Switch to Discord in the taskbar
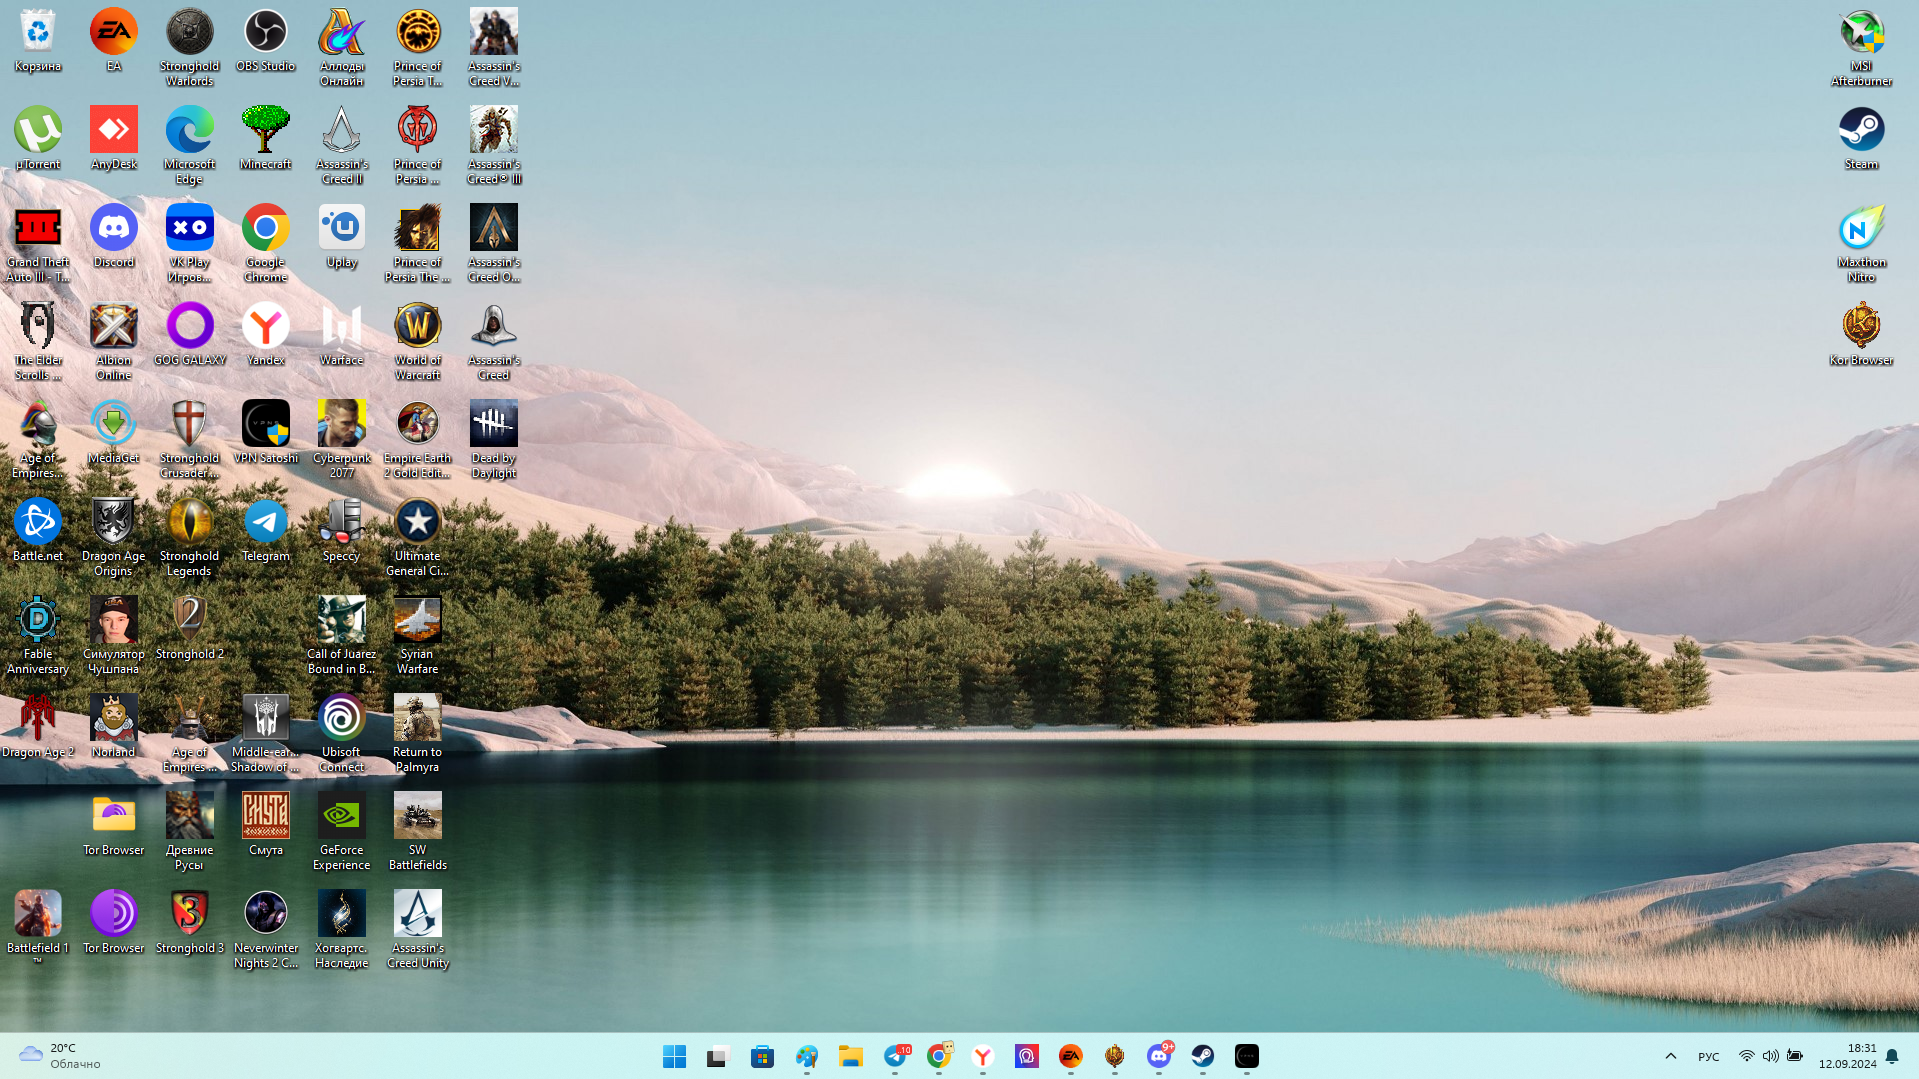The width and height of the screenshot is (1919, 1079). click(x=1159, y=1056)
